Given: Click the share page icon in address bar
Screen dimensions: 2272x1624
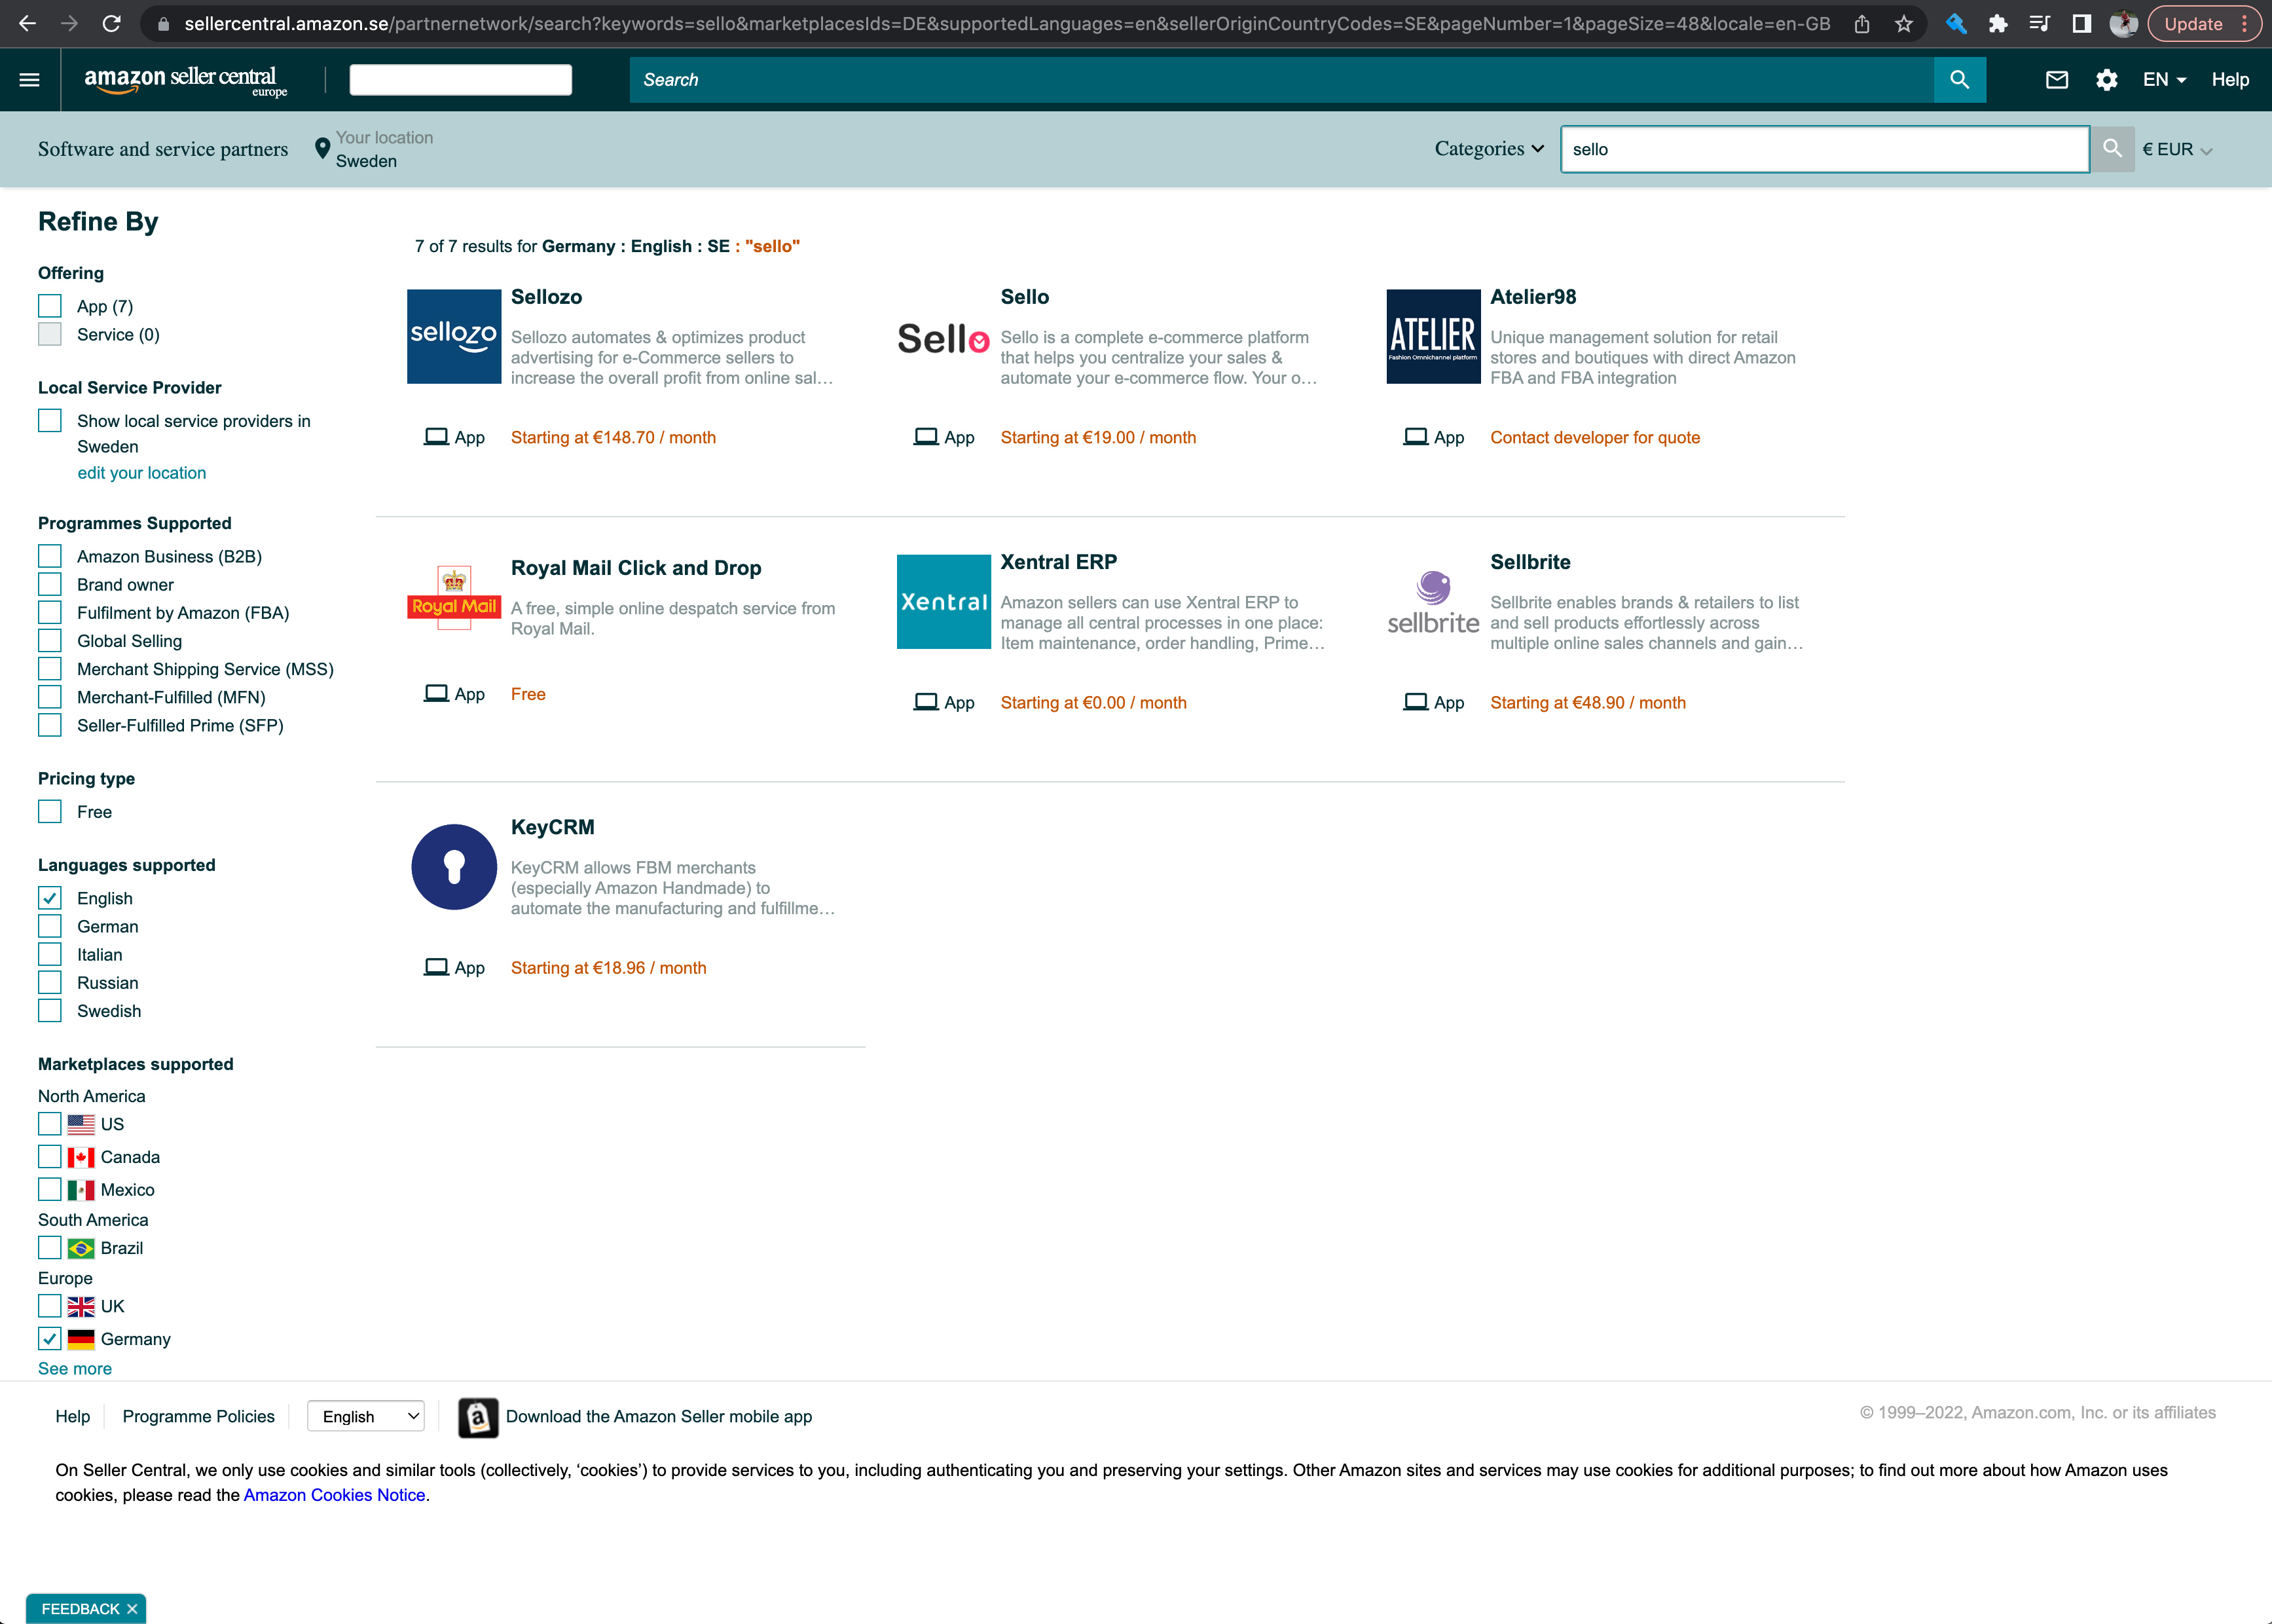Looking at the screenshot, I should [x=1862, y=23].
